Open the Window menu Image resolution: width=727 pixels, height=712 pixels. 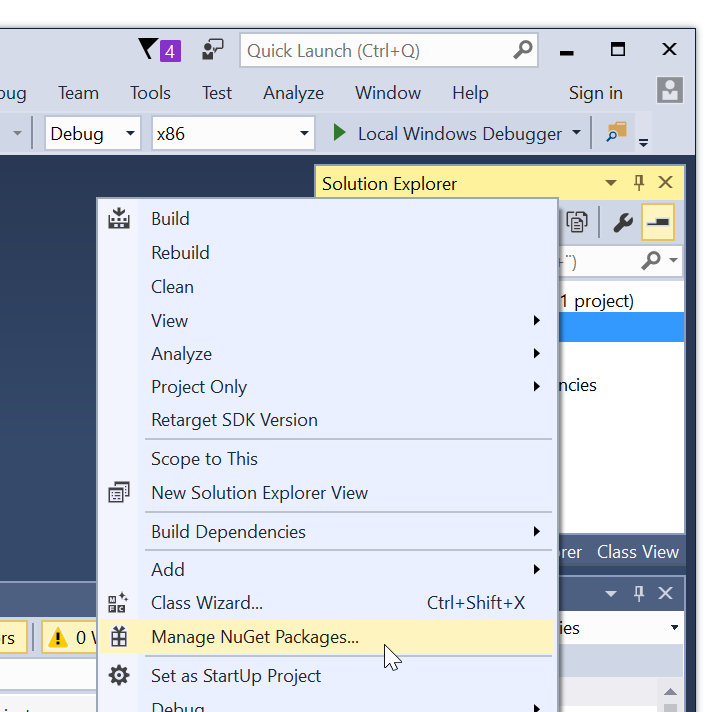[x=388, y=93]
